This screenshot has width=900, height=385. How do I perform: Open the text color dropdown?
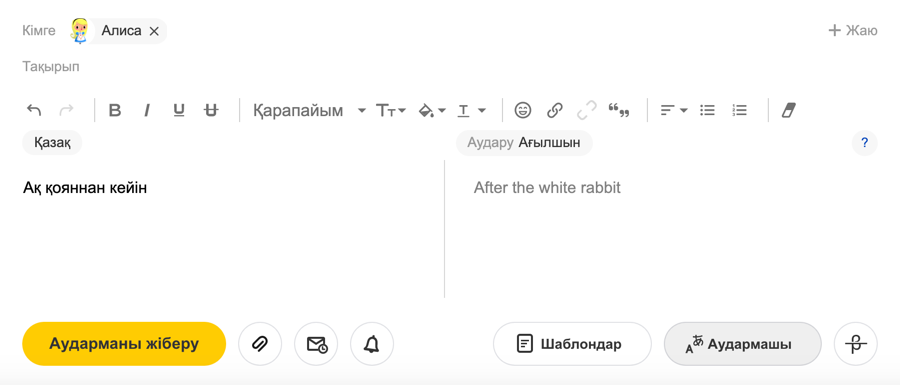(471, 110)
